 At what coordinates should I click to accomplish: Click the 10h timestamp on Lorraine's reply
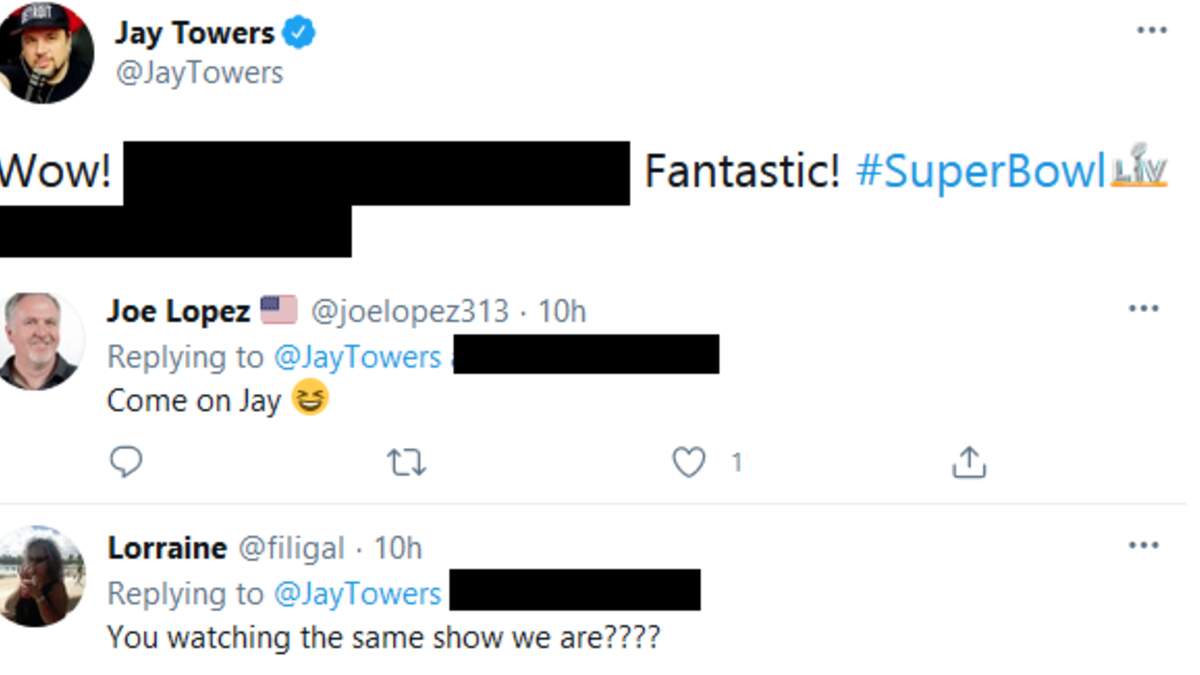[398, 548]
